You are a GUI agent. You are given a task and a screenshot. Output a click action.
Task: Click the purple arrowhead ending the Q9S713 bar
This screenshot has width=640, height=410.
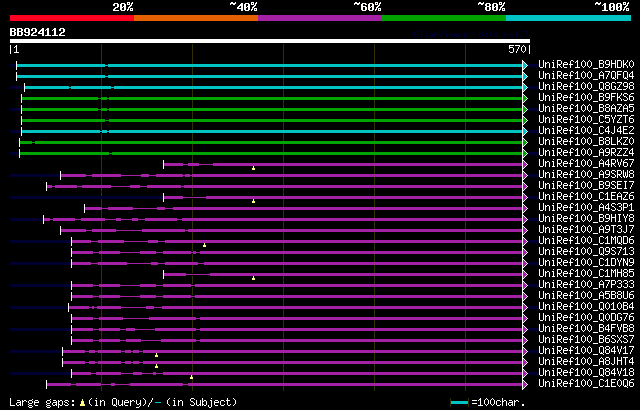pyautogui.click(x=525, y=253)
